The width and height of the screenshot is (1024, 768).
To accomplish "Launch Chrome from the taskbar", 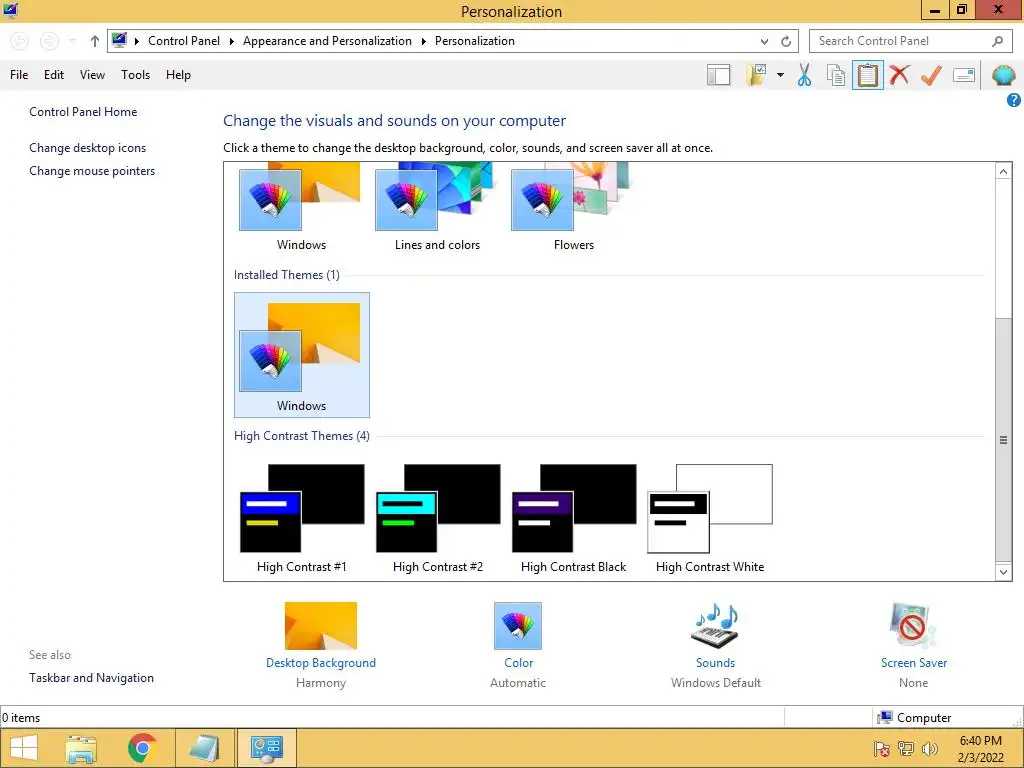I will [x=142, y=748].
